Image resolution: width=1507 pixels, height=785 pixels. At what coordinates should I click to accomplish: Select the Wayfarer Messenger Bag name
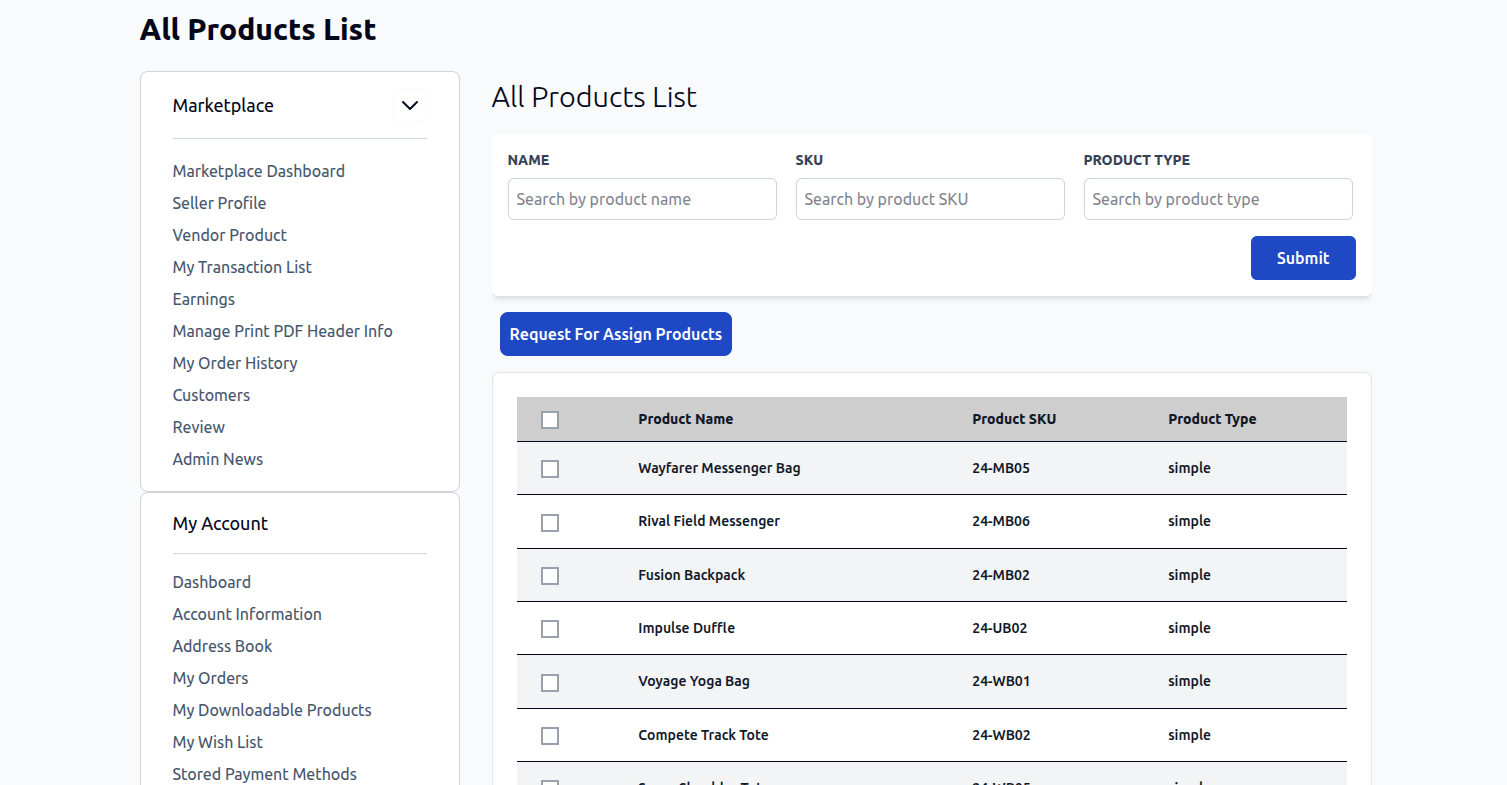(x=719, y=468)
